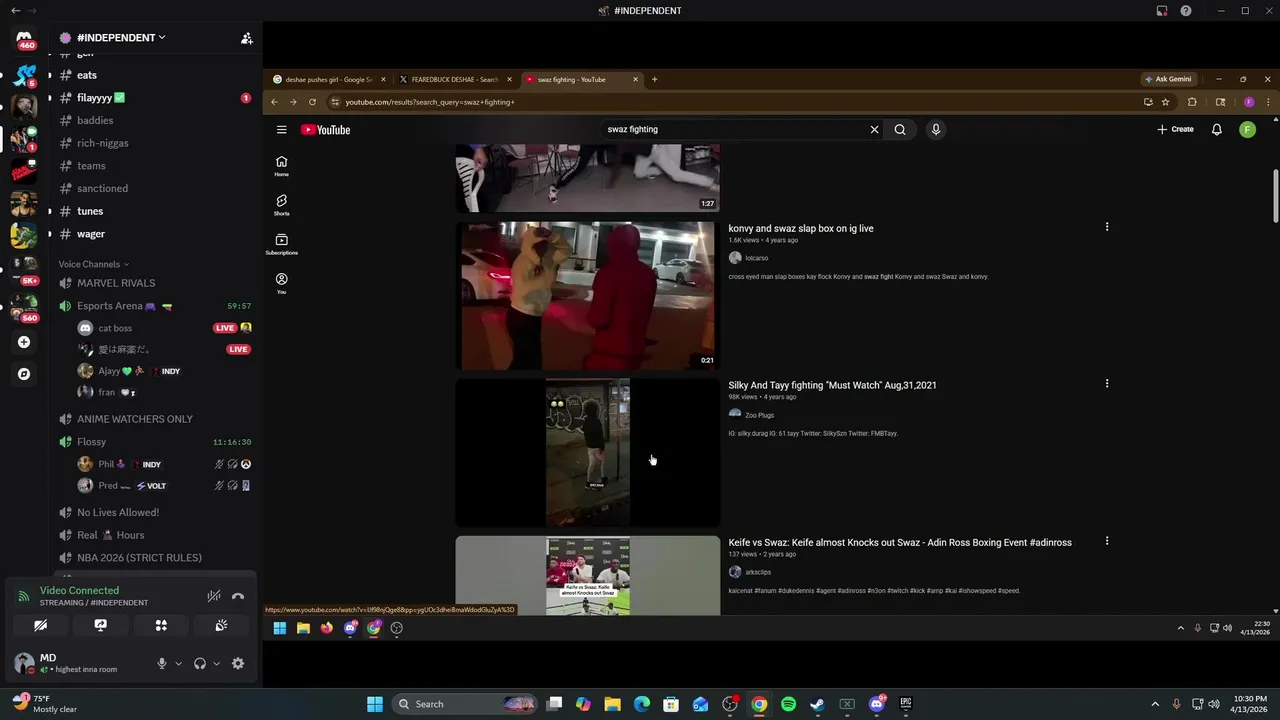
Task: Select user Pred in Flossy channel
Action: tap(108, 486)
